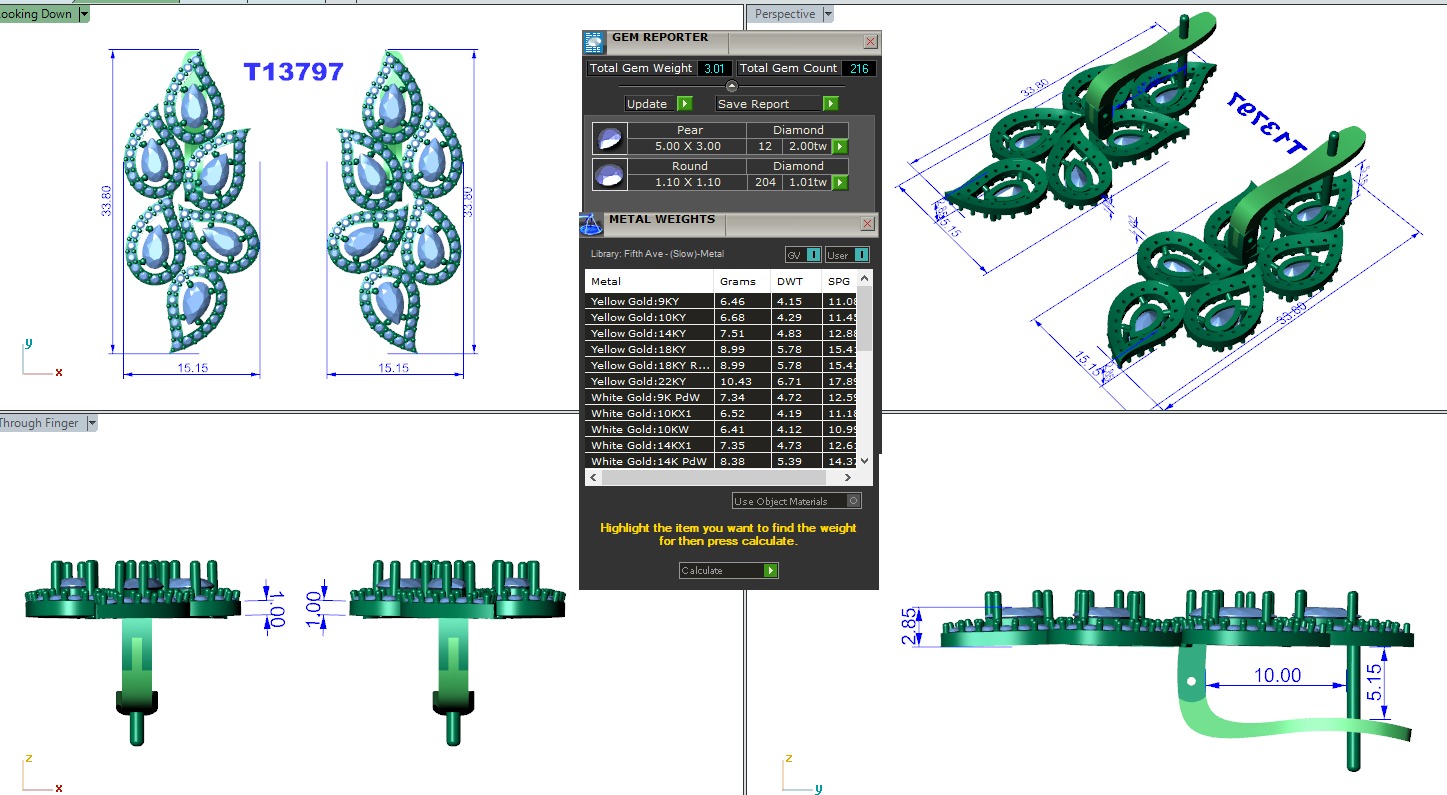Click the Gem Reporter panel icon
The image size is (1447, 795).
coord(594,42)
